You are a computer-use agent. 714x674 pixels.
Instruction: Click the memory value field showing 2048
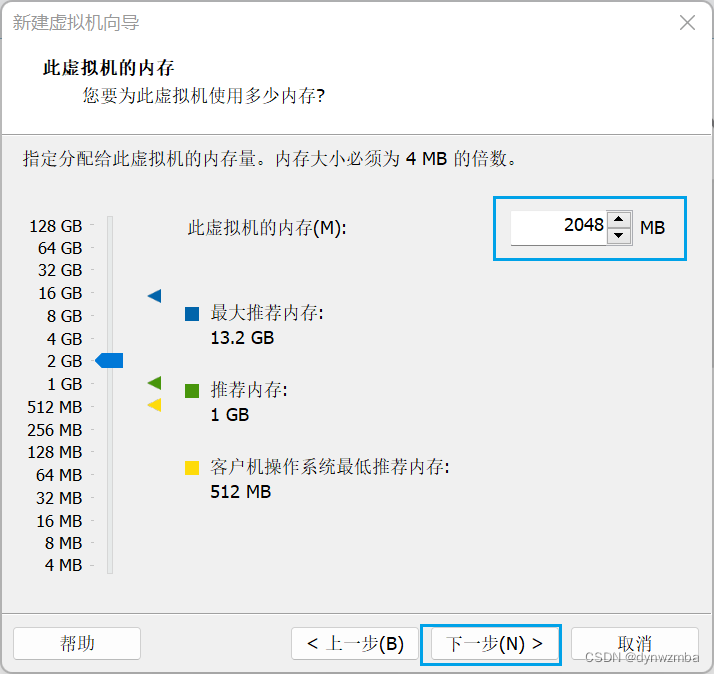click(x=559, y=227)
